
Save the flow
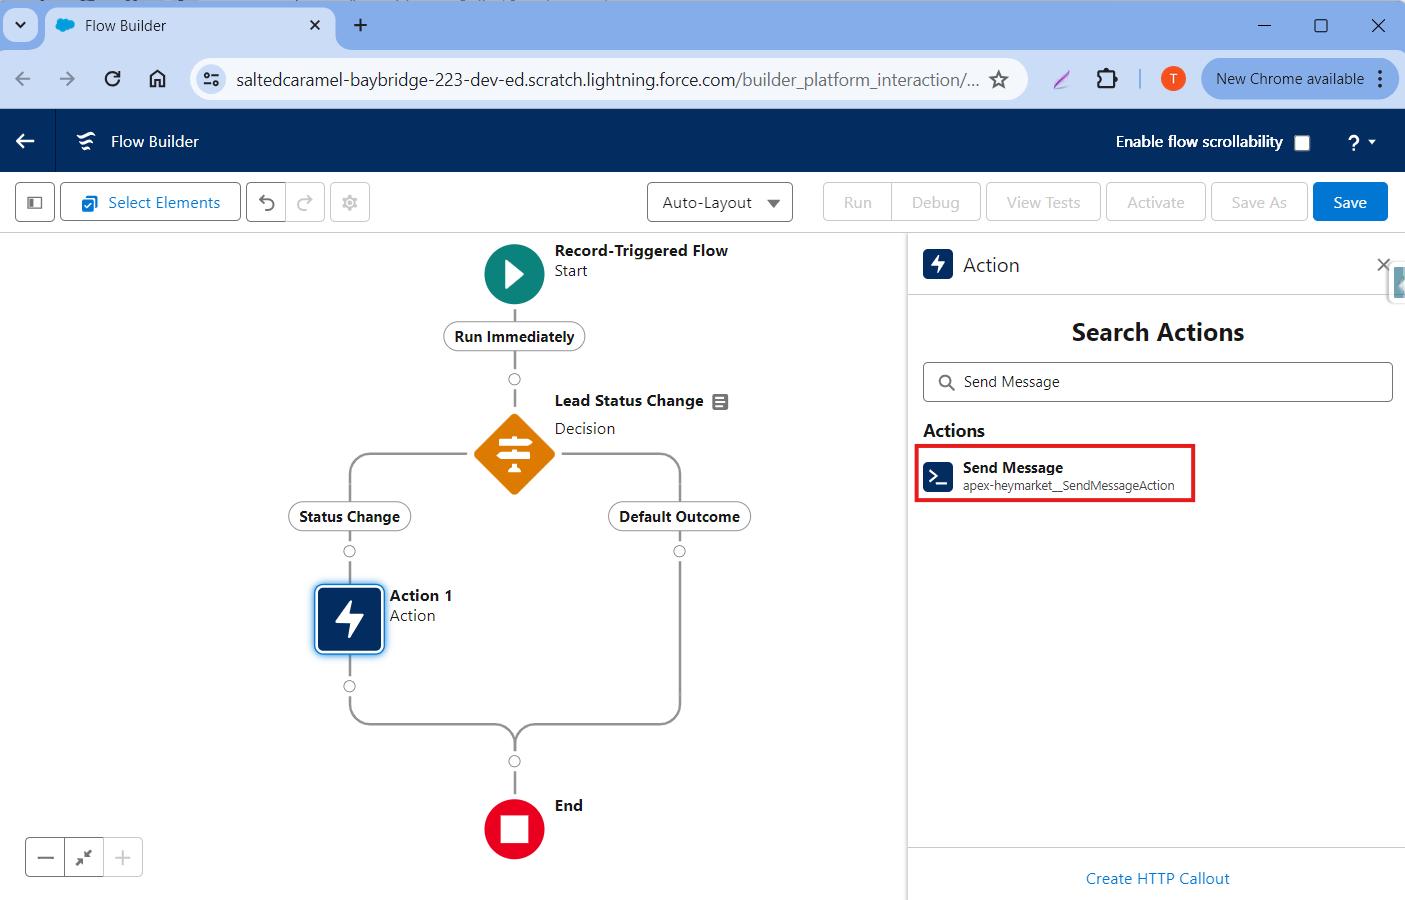[1350, 202]
